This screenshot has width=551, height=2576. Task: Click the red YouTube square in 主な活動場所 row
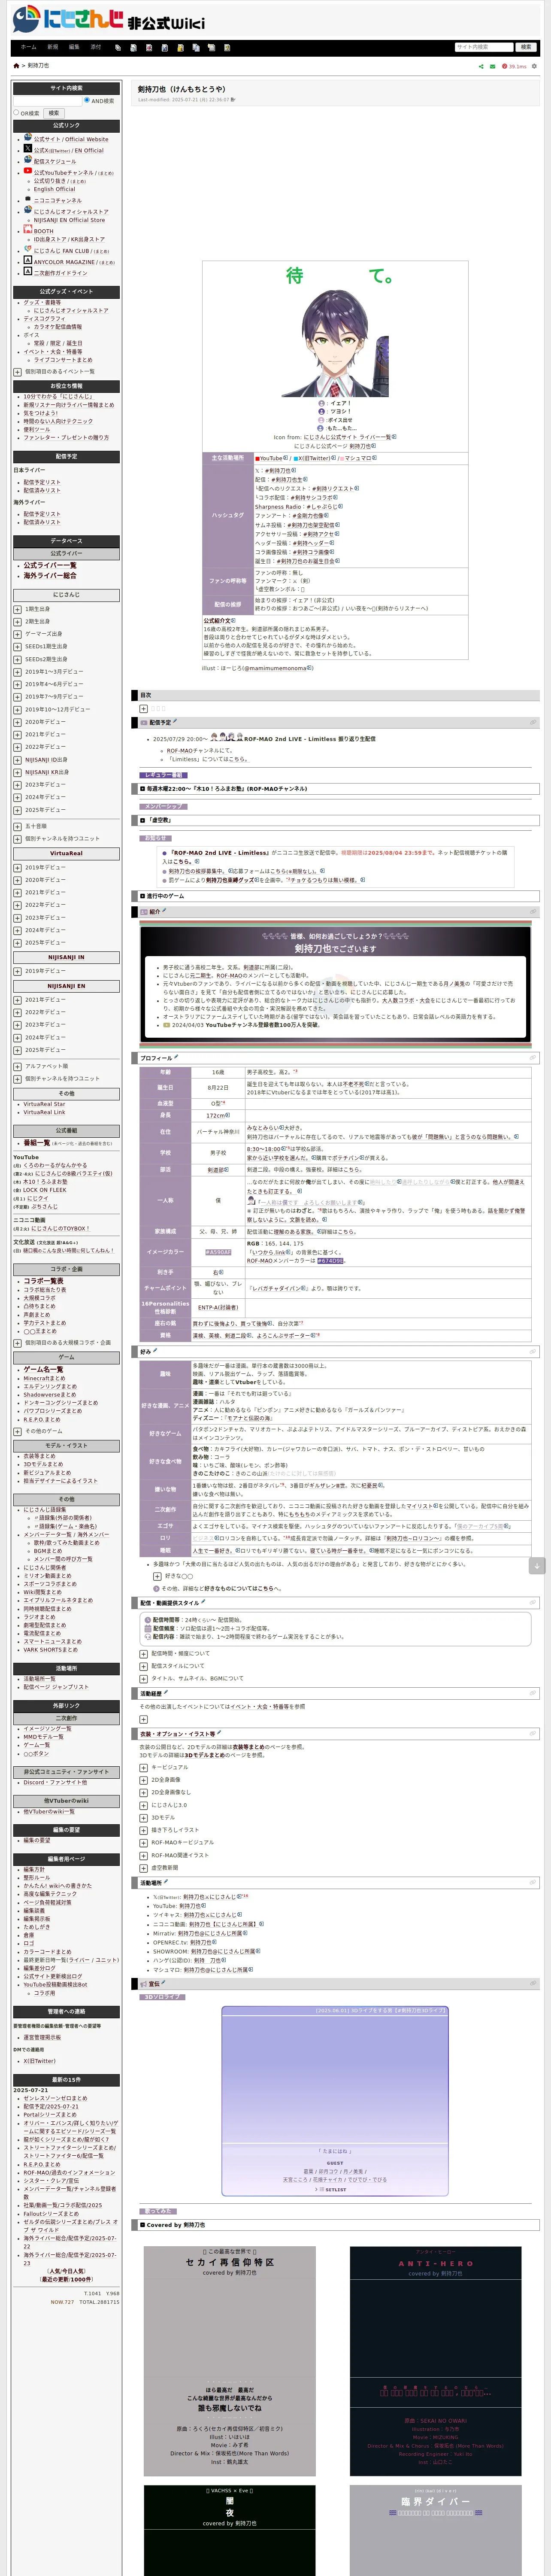(257, 458)
